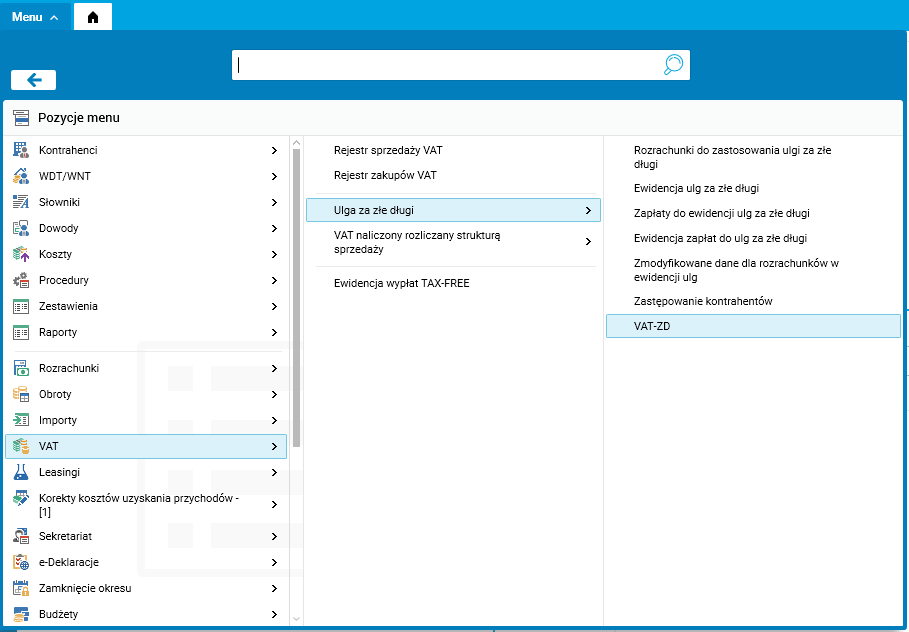Click the Kontrahenci icon
The image size is (909, 632).
pos(21,150)
